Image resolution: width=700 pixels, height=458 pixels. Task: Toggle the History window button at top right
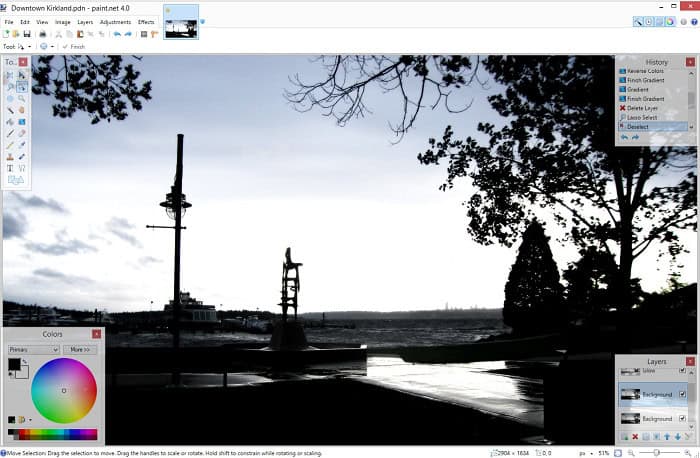coord(649,21)
